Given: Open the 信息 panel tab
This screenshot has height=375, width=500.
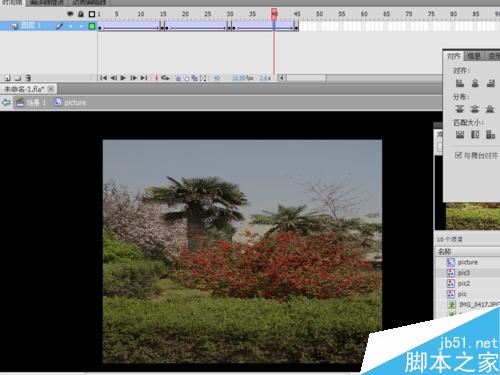Looking at the screenshot, I should 474,56.
